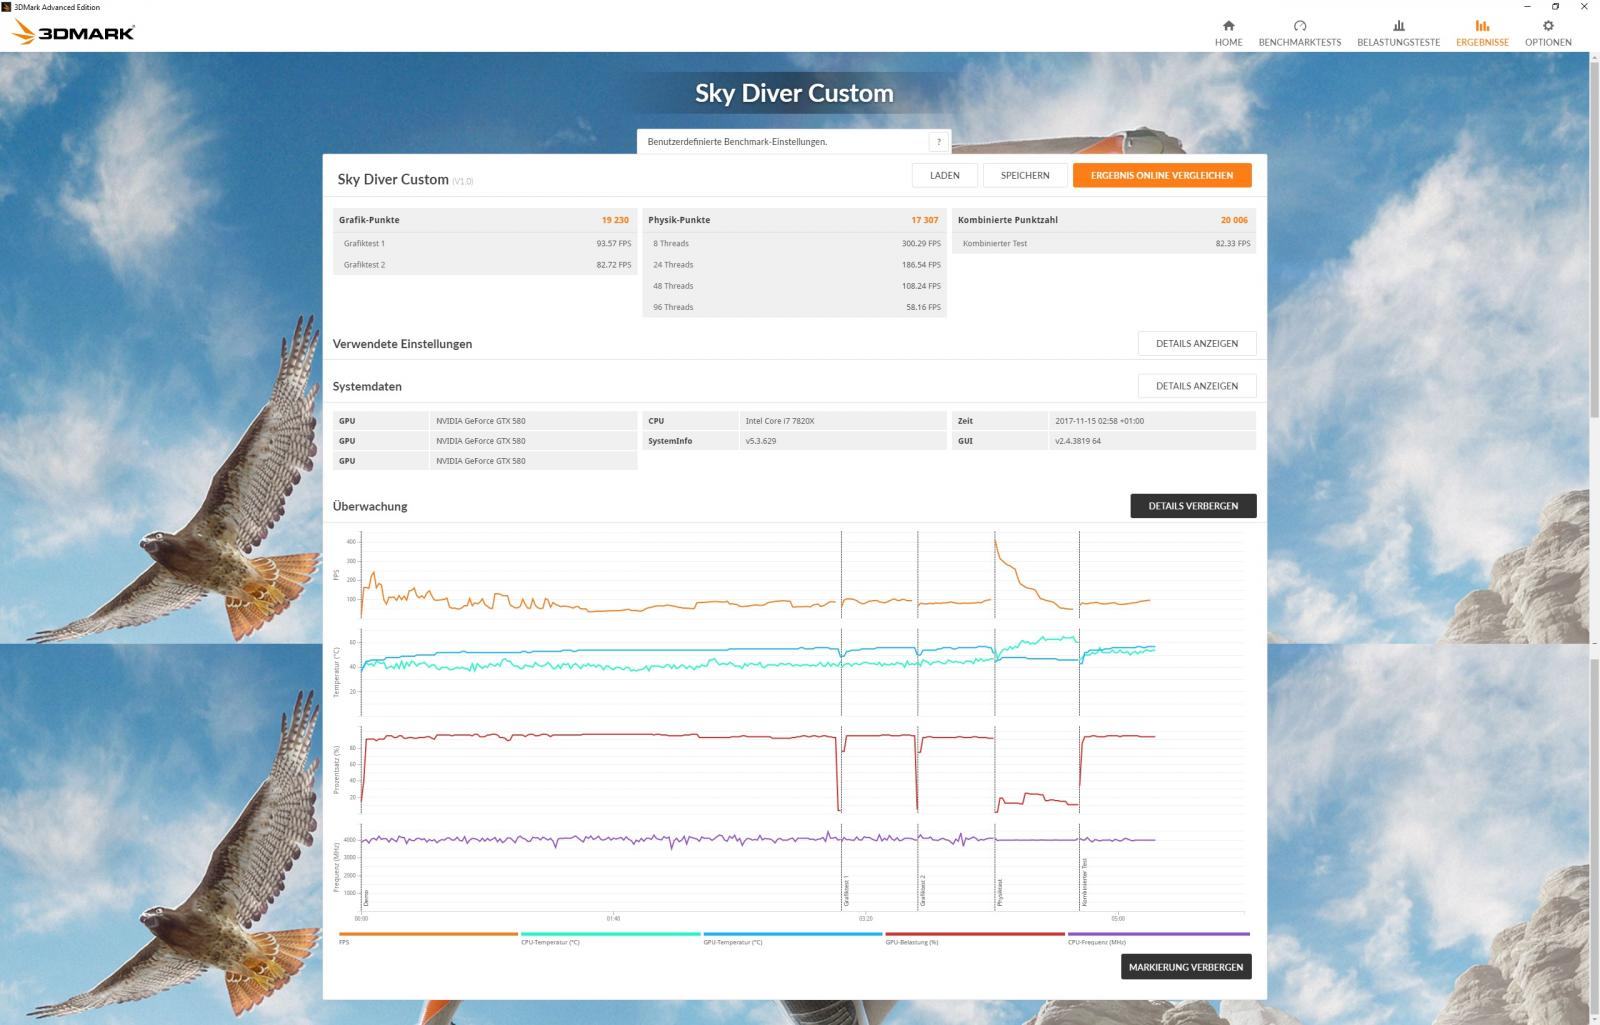Toggle the GPU-Temperatur legend line

pos(792,934)
